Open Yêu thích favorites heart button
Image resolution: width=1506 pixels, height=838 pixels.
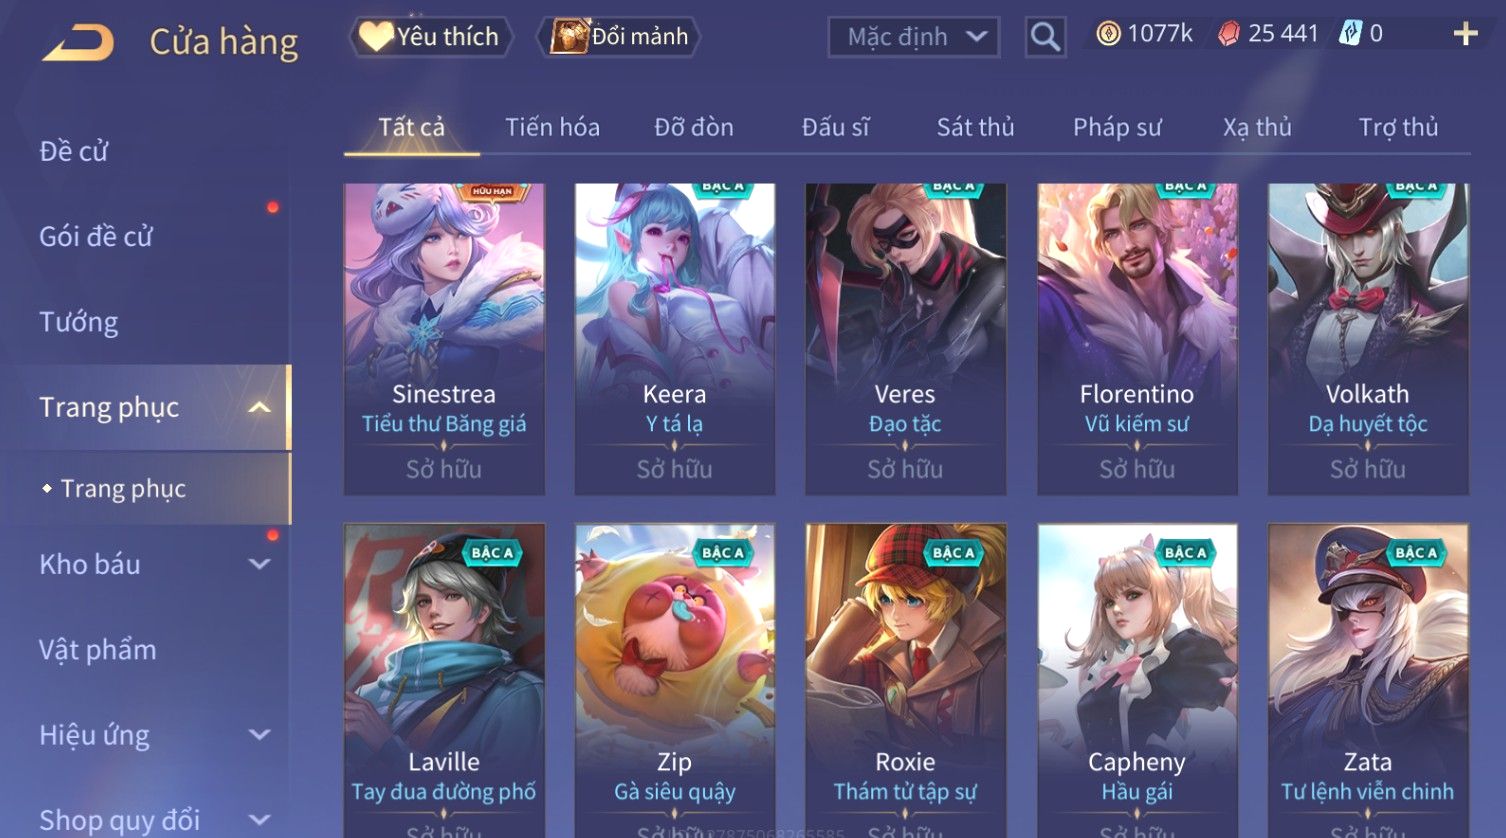pos(431,37)
